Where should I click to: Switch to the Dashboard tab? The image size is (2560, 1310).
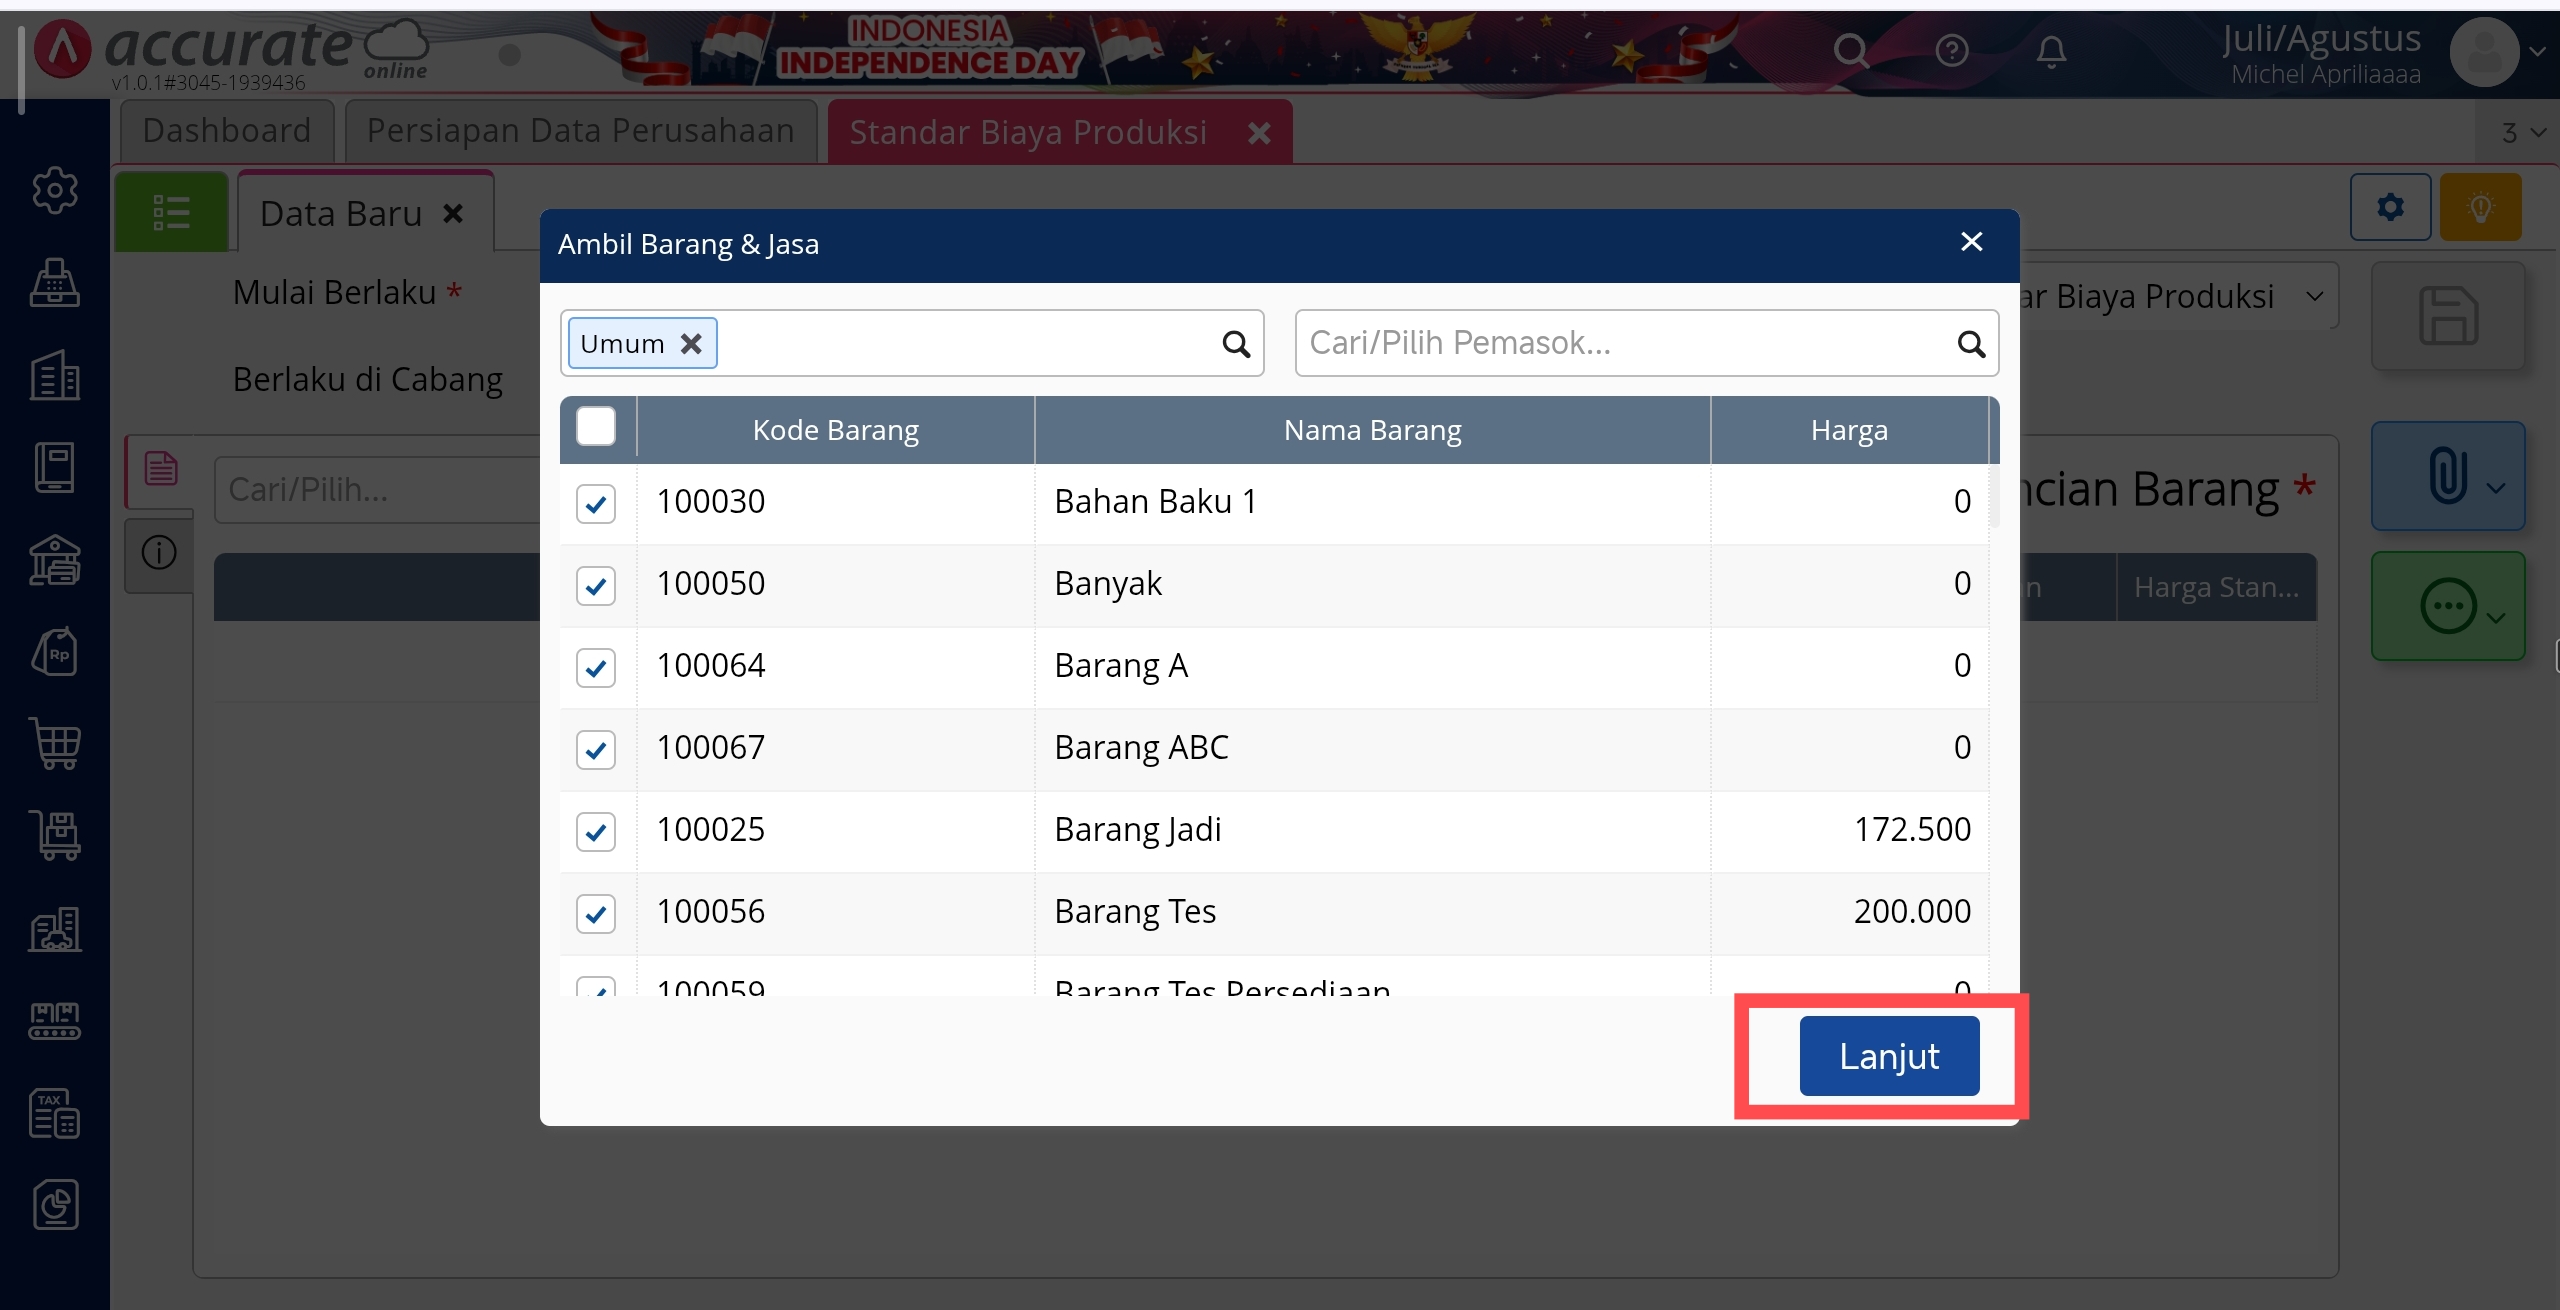(x=227, y=131)
